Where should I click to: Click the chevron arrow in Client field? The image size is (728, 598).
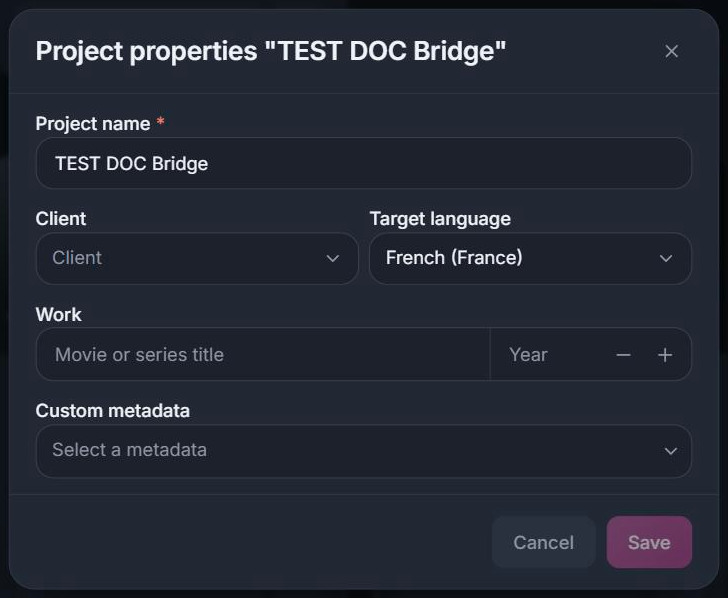pyautogui.click(x=332, y=258)
